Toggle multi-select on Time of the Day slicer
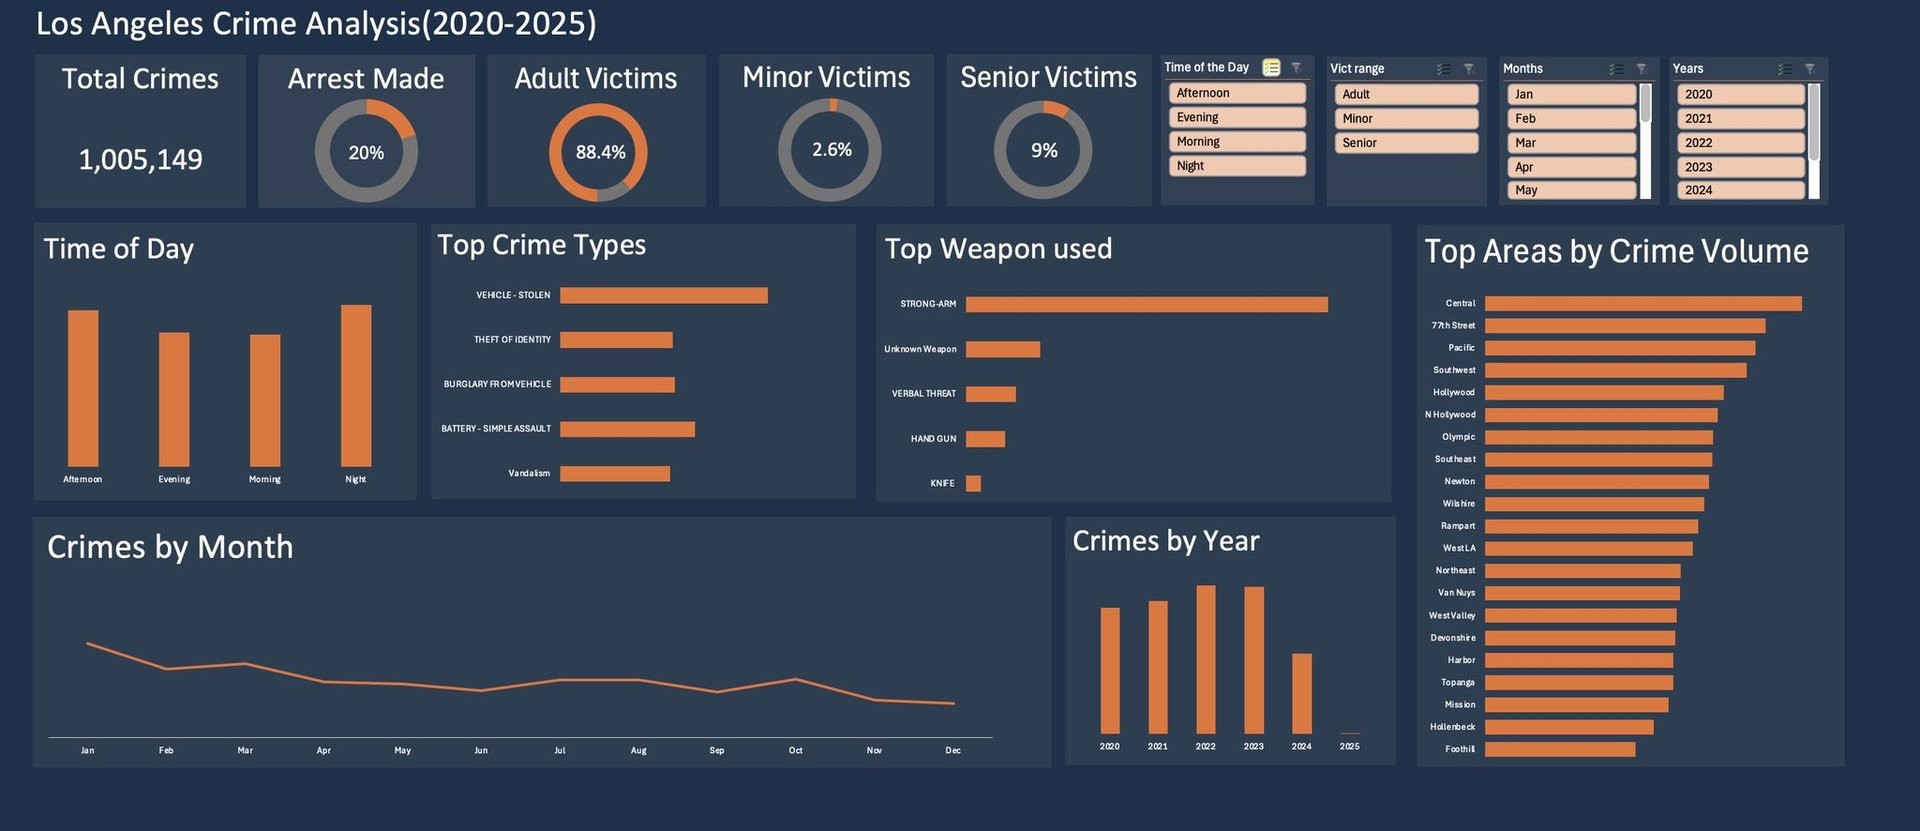1920x831 pixels. click(x=1271, y=67)
